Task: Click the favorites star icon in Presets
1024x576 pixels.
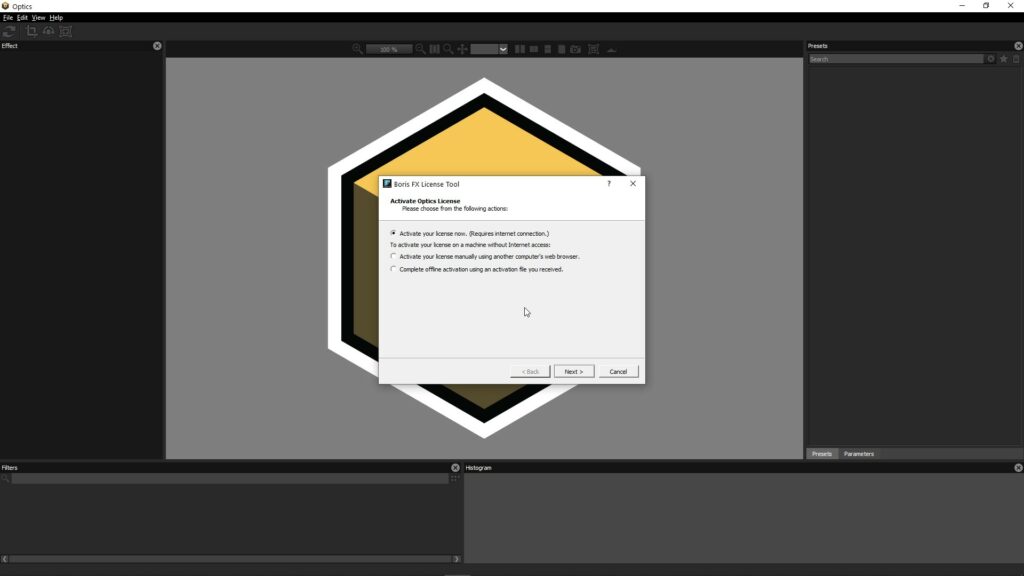Action: coord(1004,59)
